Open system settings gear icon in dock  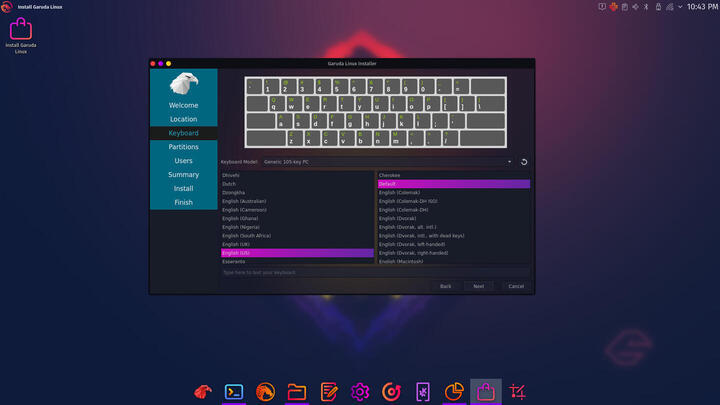(x=360, y=392)
